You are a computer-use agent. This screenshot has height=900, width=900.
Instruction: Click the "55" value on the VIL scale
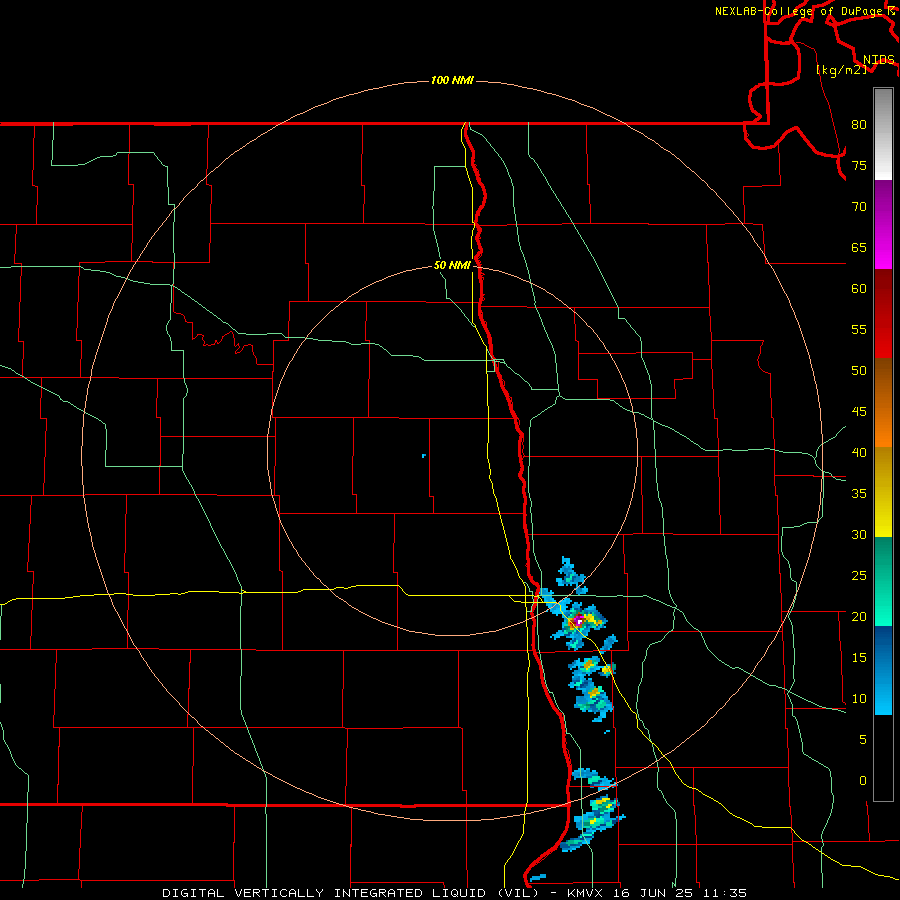click(x=859, y=329)
